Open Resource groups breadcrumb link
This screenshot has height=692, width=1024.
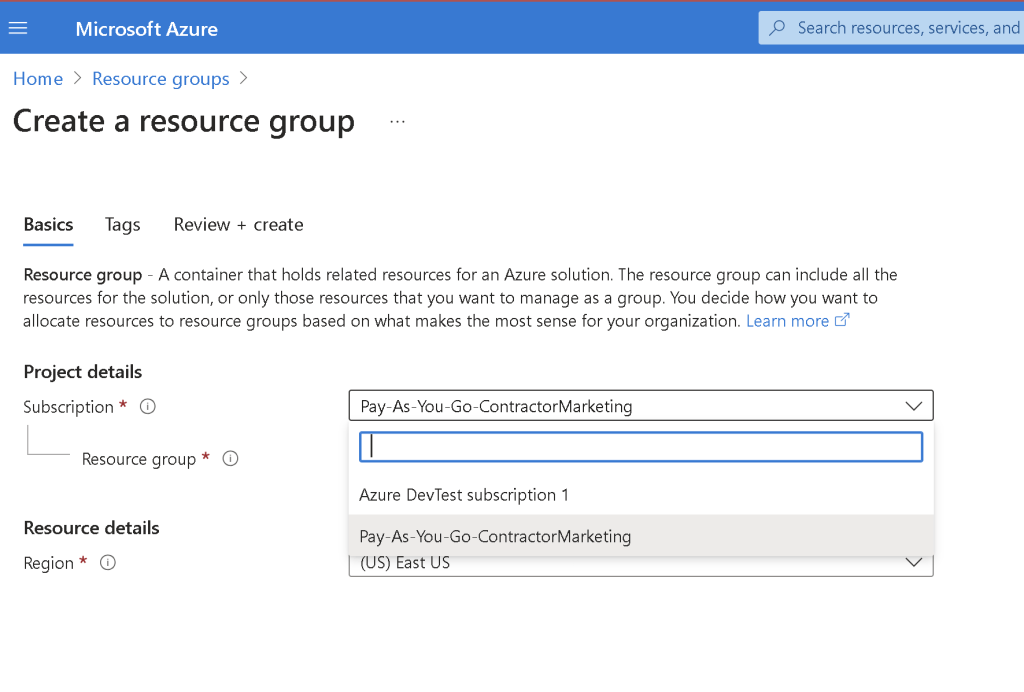tap(161, 79)
